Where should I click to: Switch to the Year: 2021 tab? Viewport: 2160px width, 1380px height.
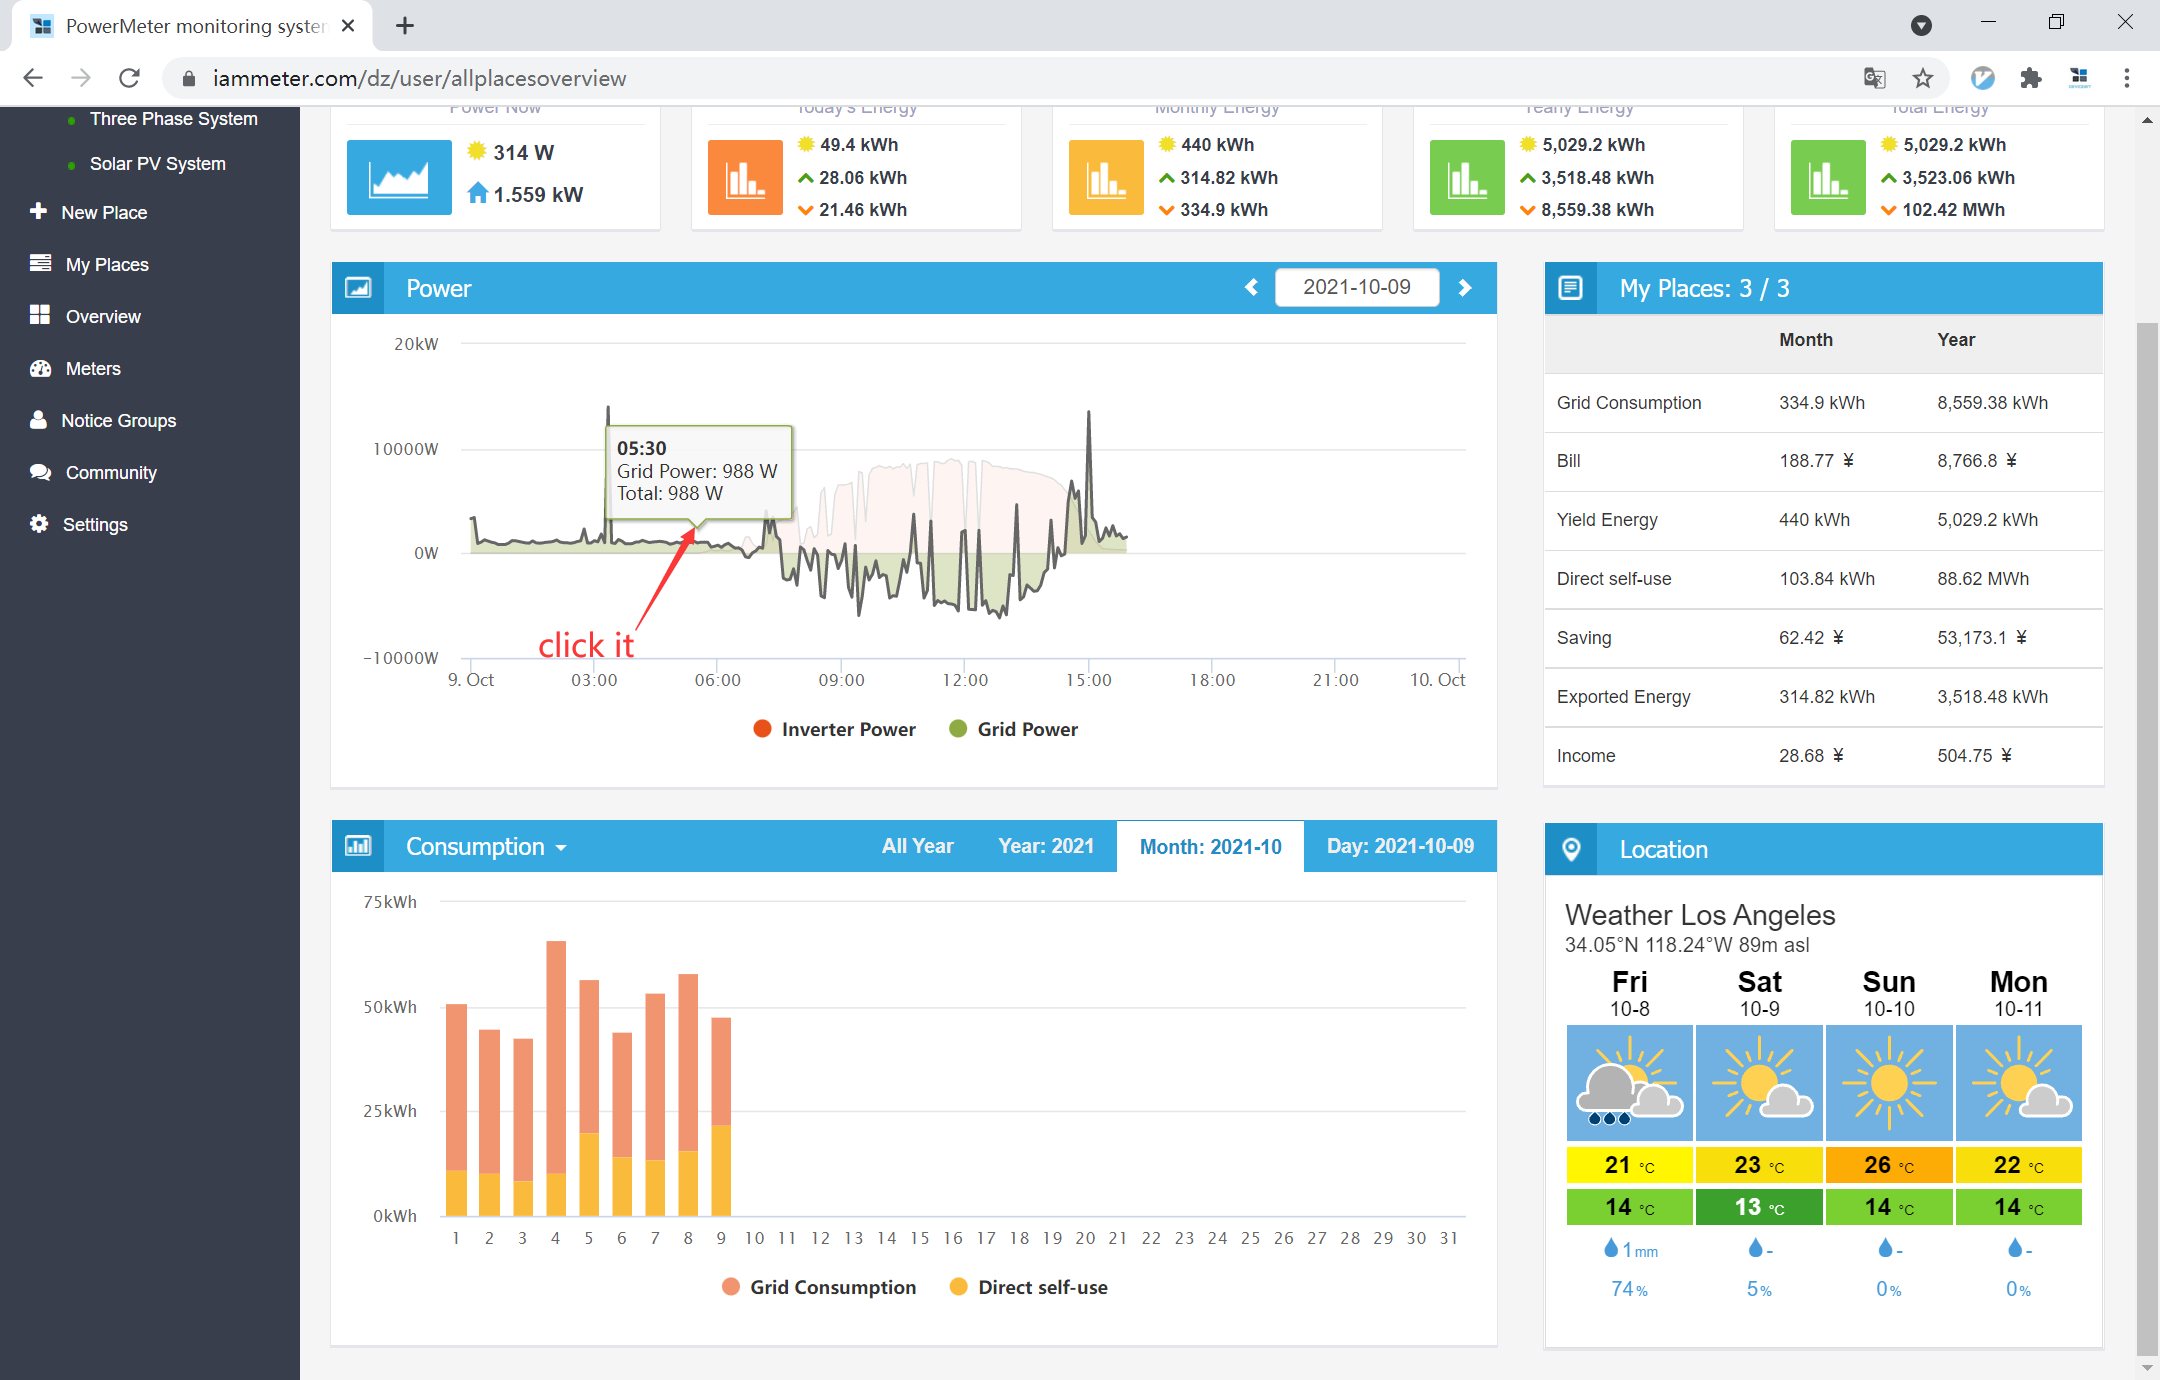click(x=1046, y=846)
